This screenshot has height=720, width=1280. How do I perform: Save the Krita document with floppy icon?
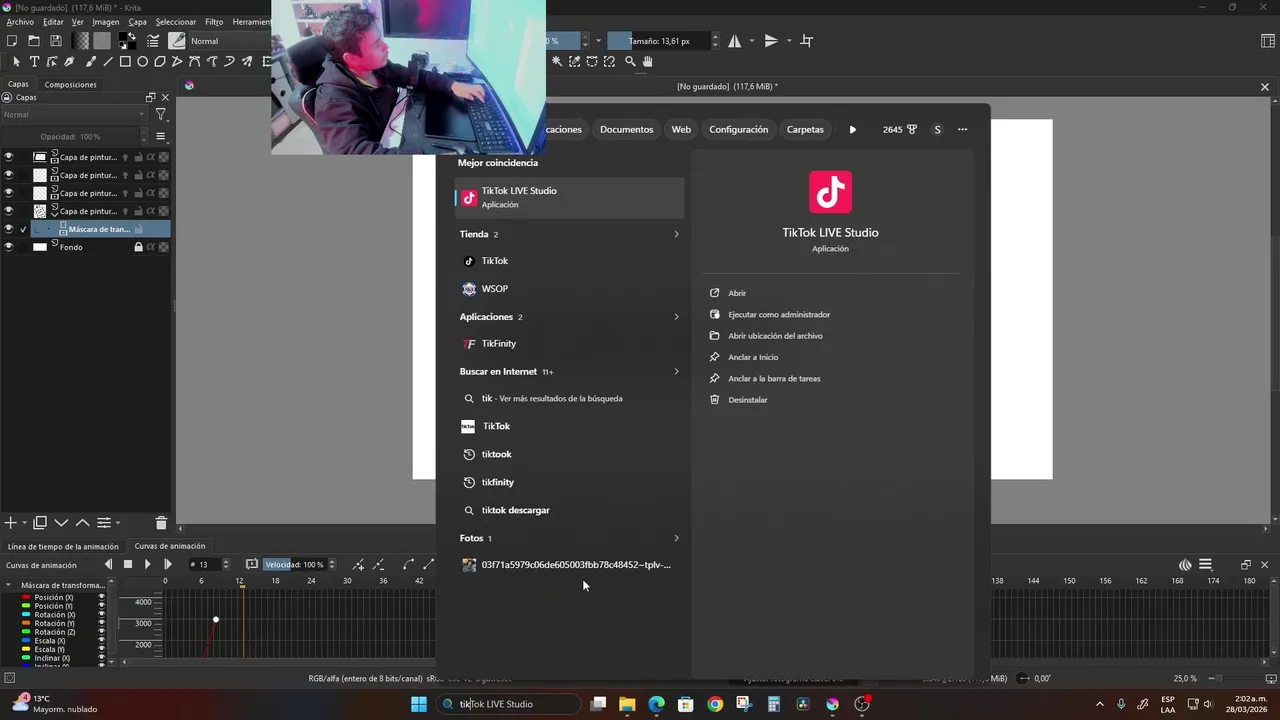56,41
